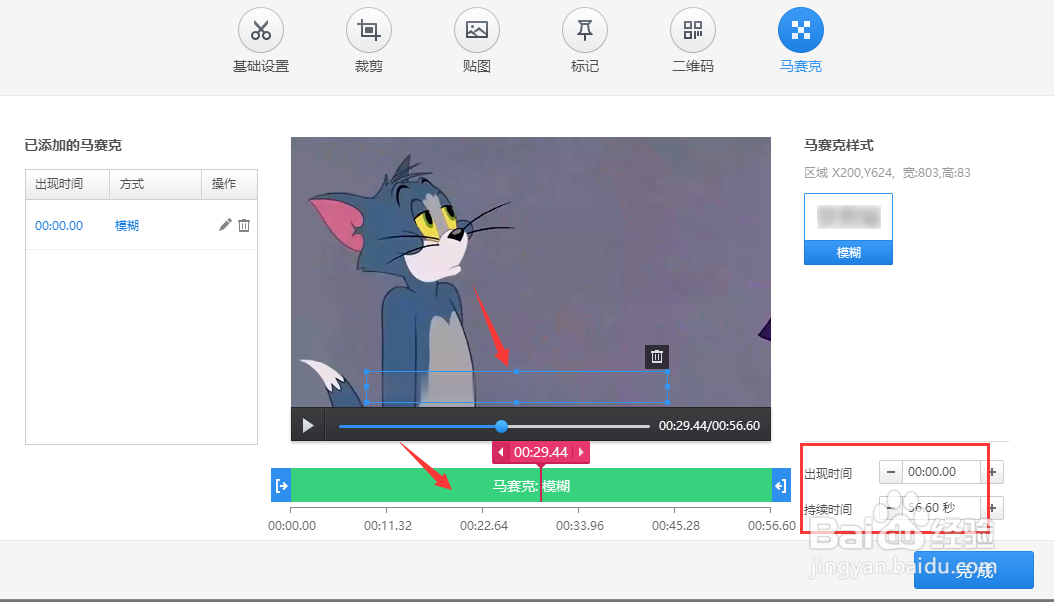
Task: Step the 00:29.44 marker forward
Action: (581, 452)
